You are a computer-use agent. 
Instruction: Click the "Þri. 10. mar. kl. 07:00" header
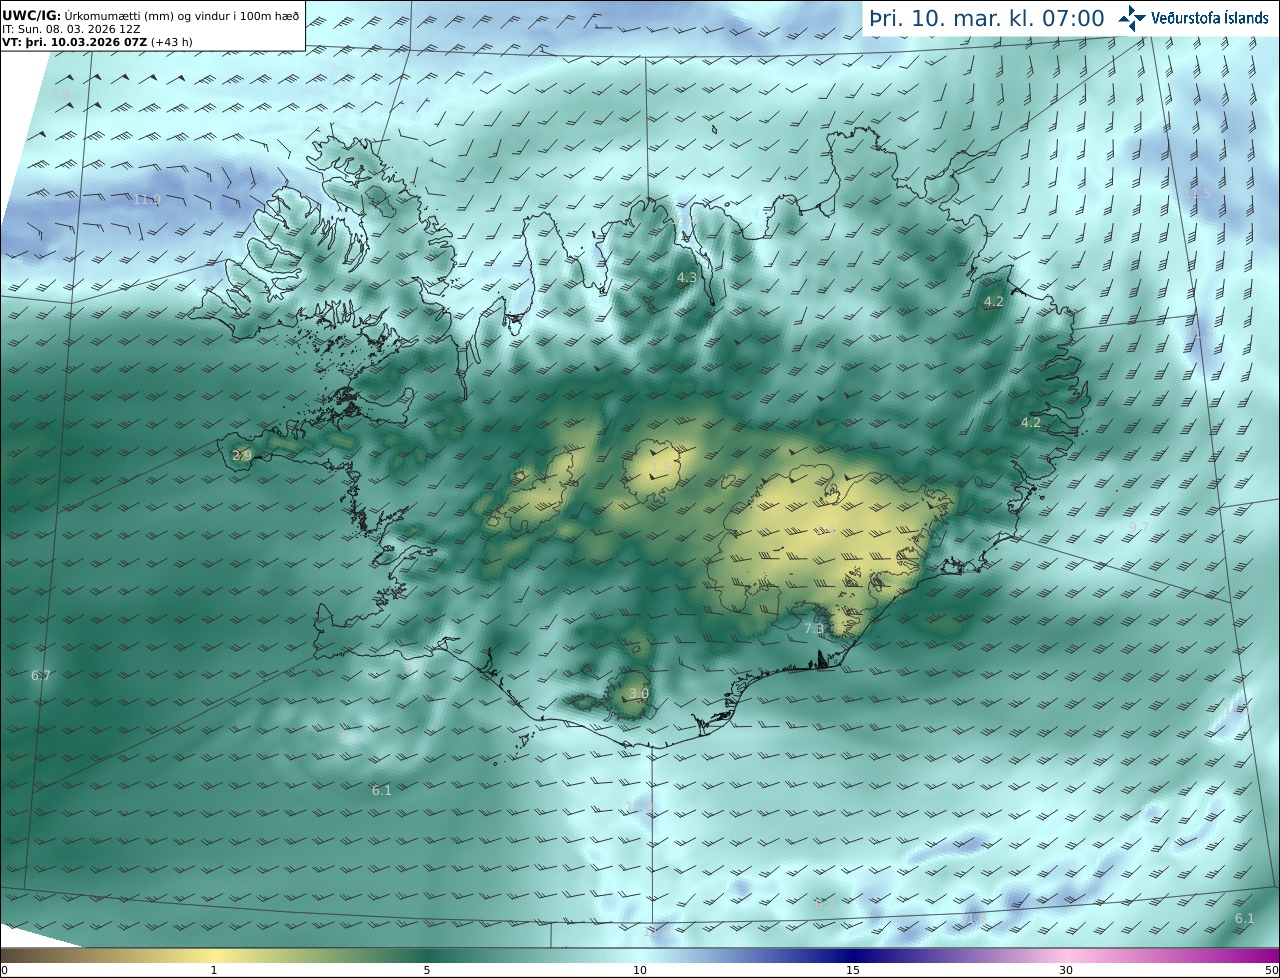pos(987,18)
